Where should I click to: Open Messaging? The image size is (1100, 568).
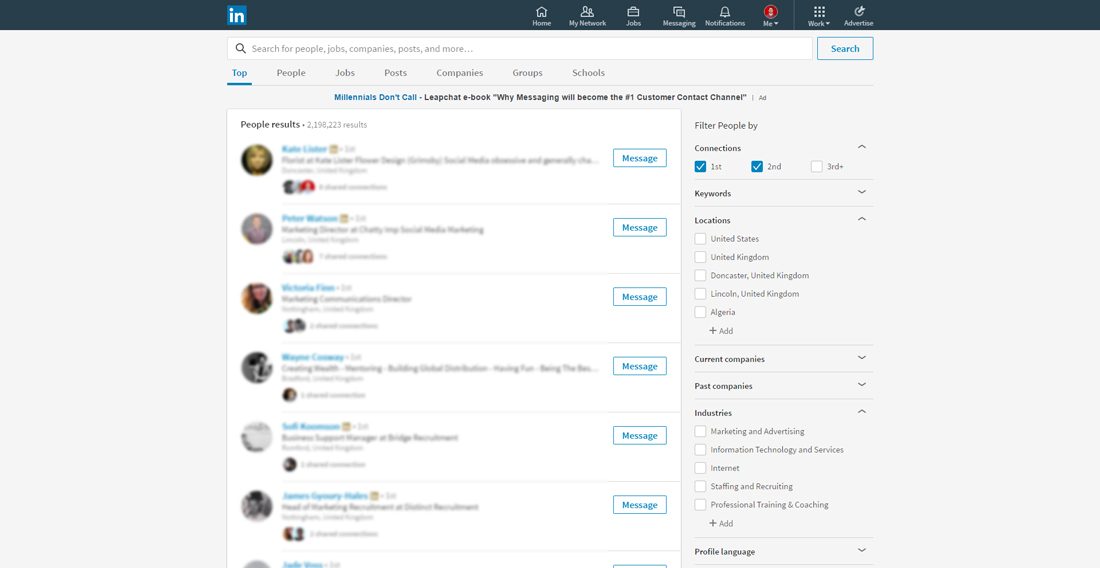coord(679,15)
